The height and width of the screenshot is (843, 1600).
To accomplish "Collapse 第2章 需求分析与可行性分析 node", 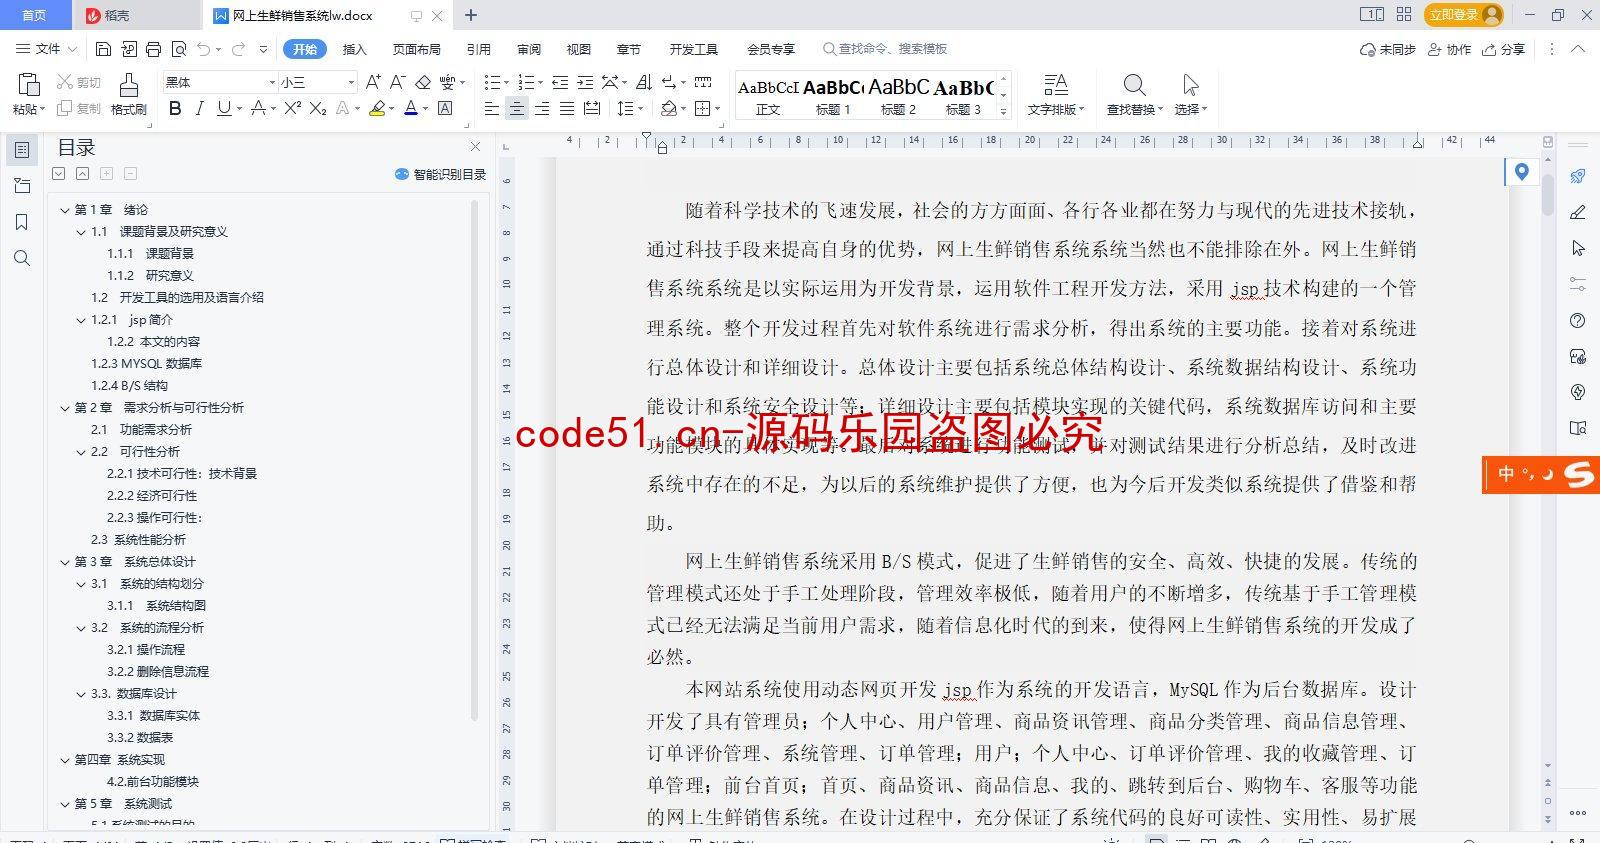I will pyautogui.click(x=65, y=408).
